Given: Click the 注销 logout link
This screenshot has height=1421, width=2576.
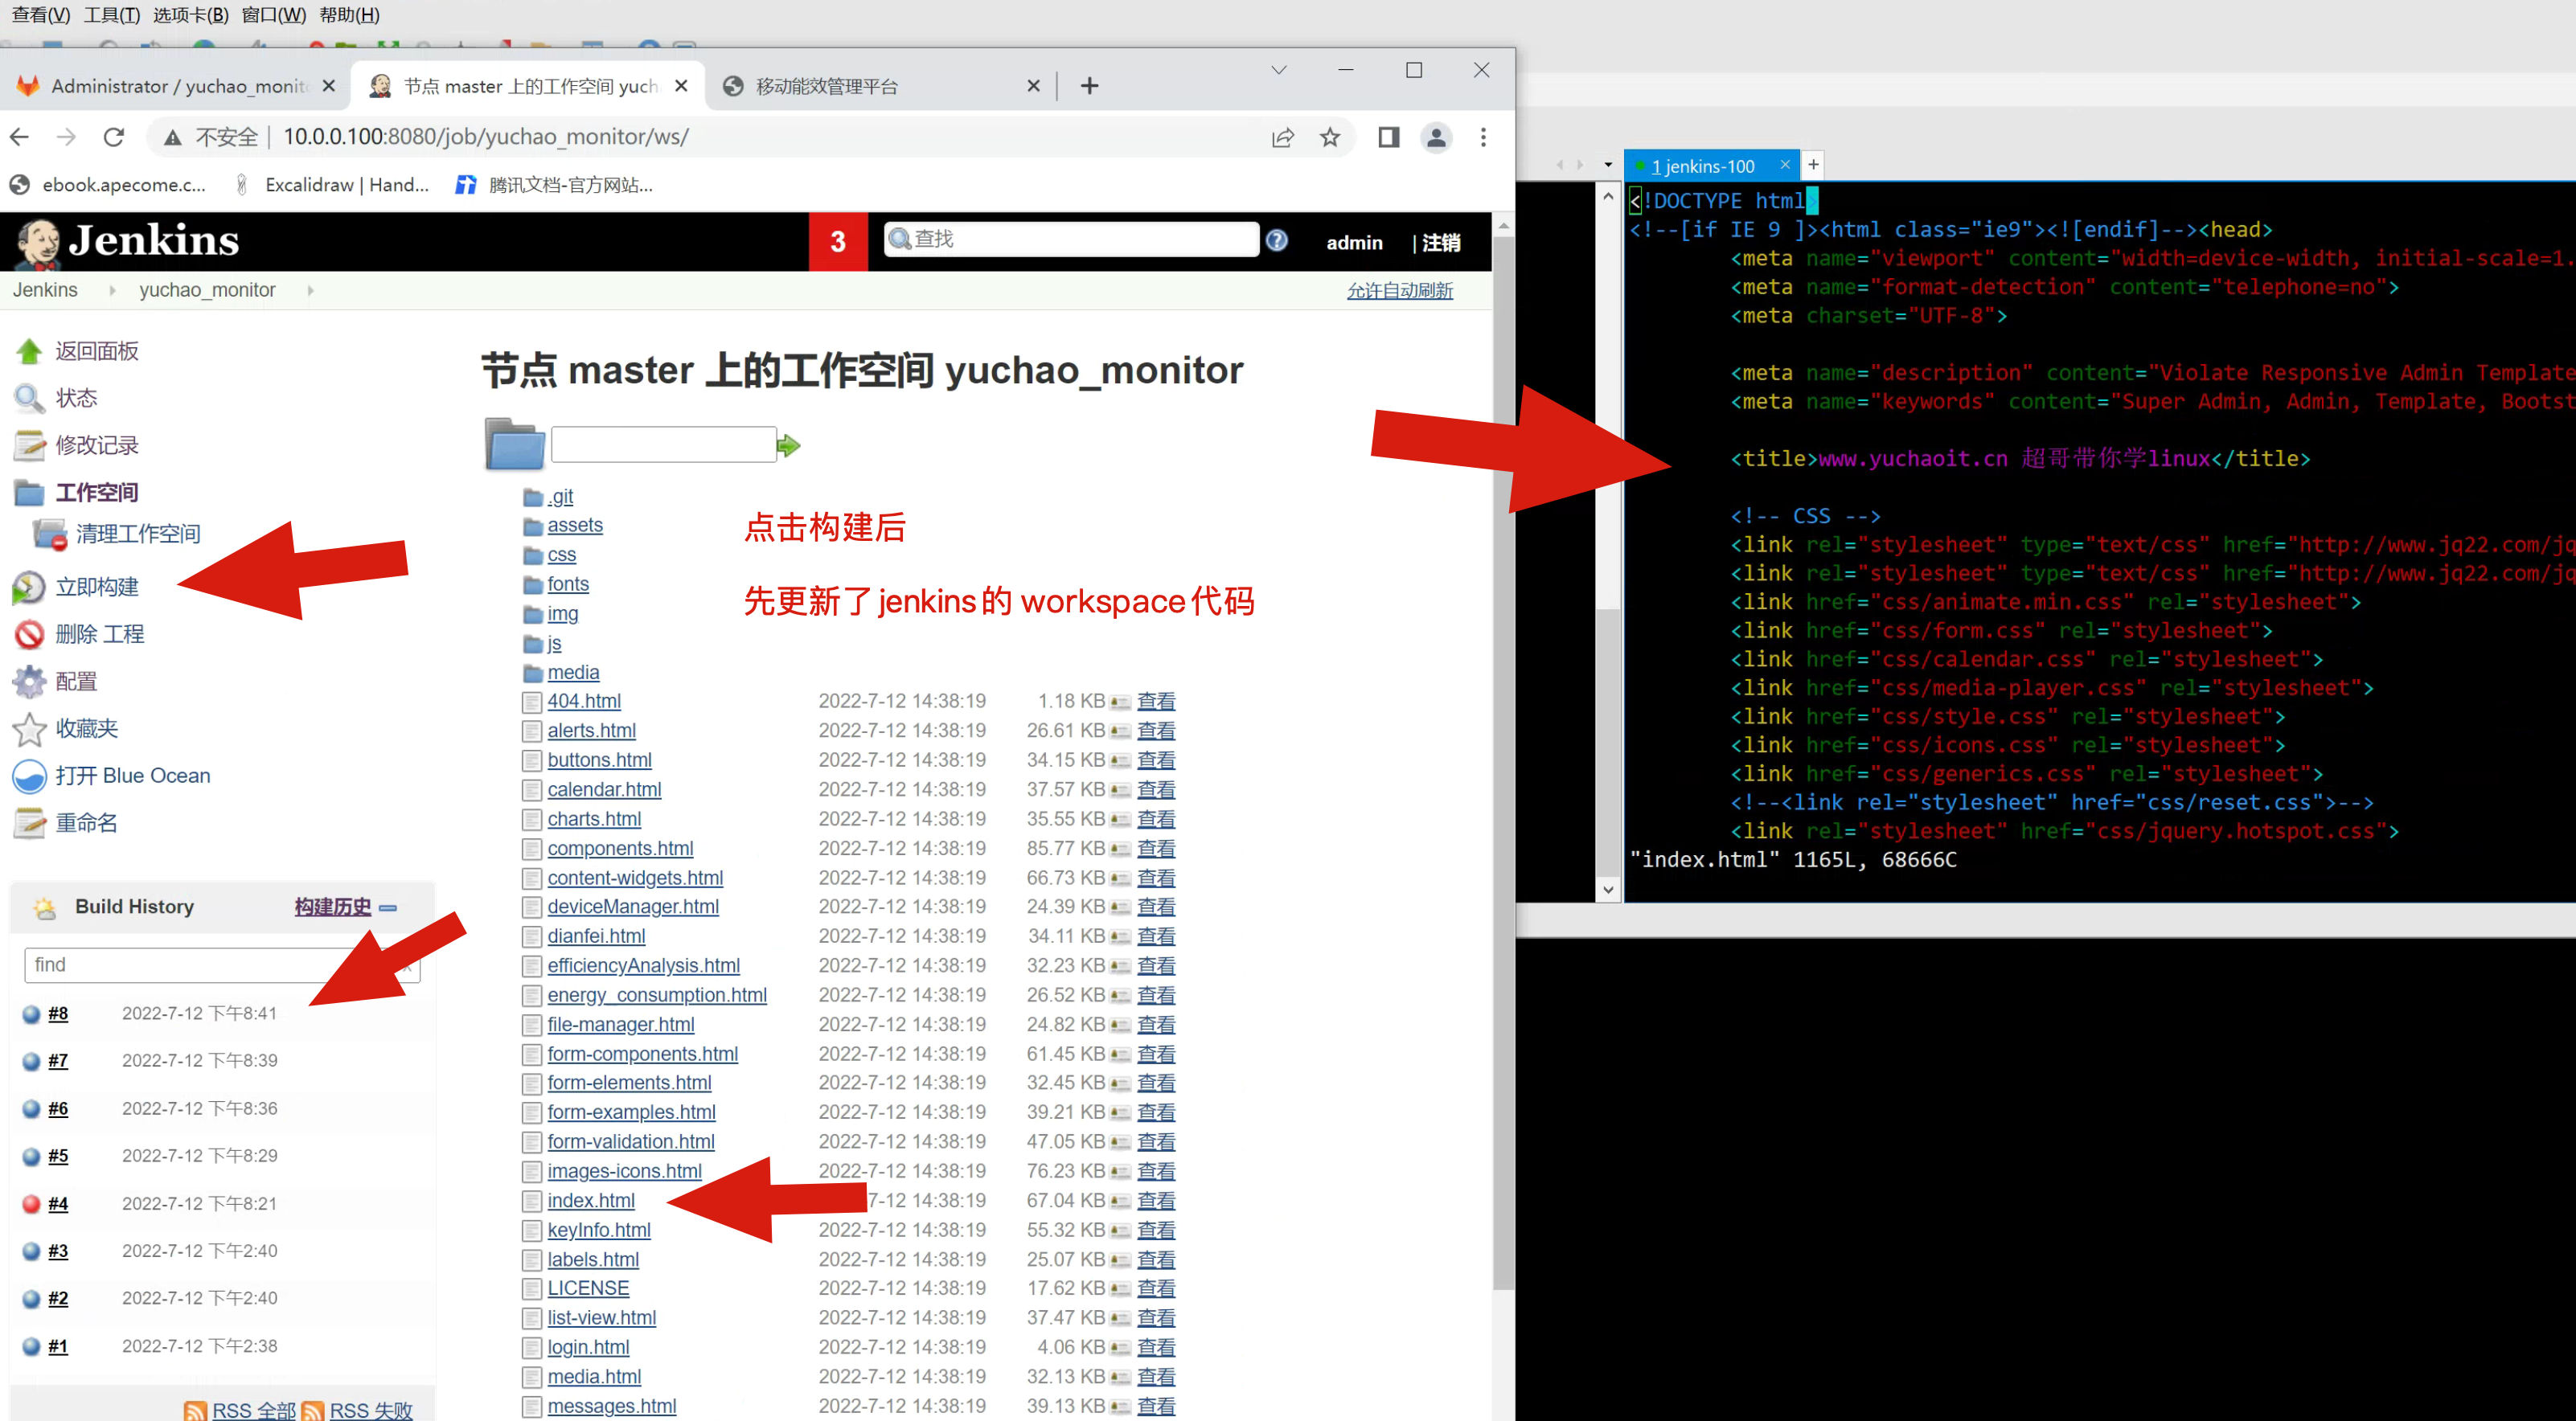Looking at the screenshot, I should tap(1441, 243).
